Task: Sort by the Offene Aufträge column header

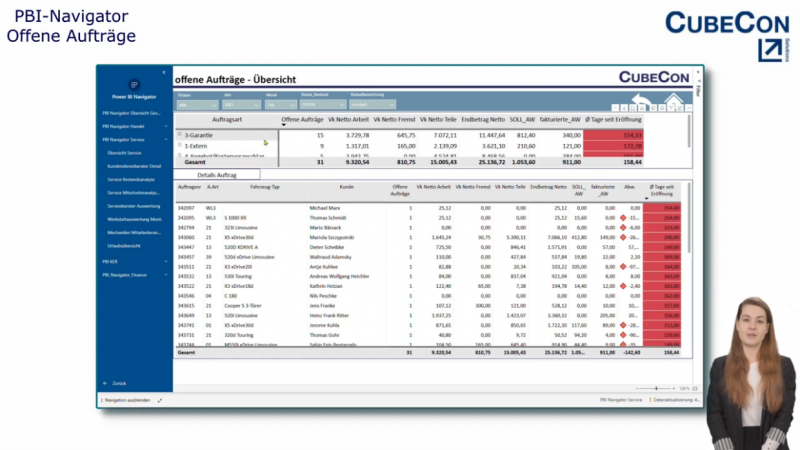Action: click(x=302, y=120)
